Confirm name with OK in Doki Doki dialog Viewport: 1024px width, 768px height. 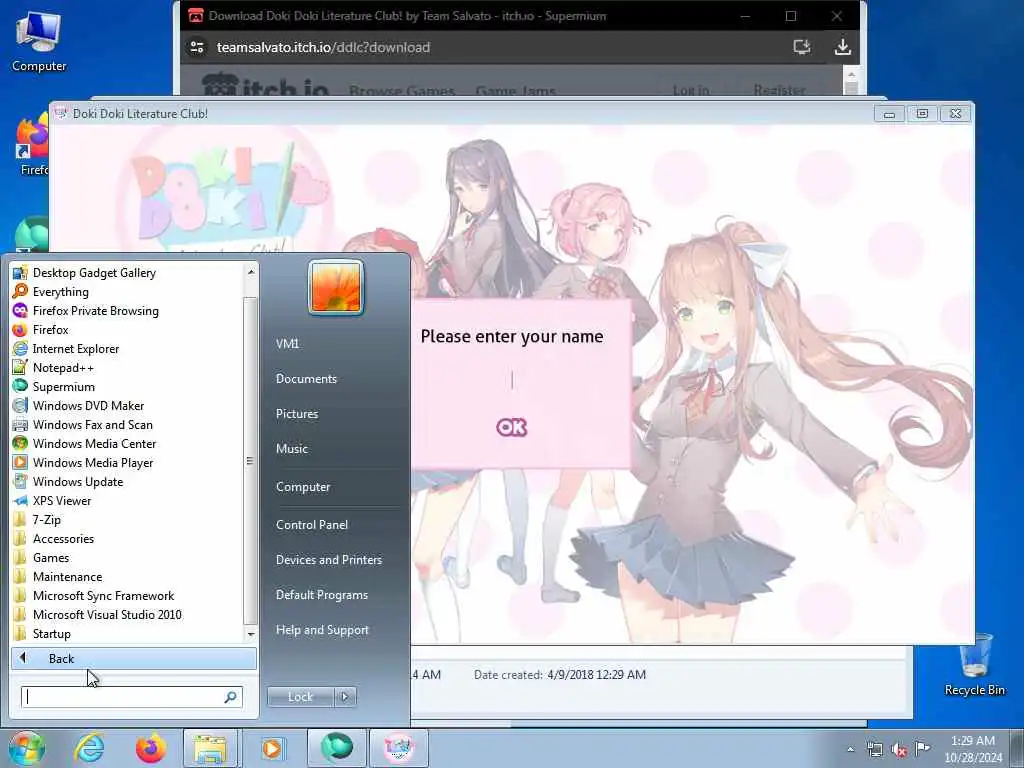511,427
